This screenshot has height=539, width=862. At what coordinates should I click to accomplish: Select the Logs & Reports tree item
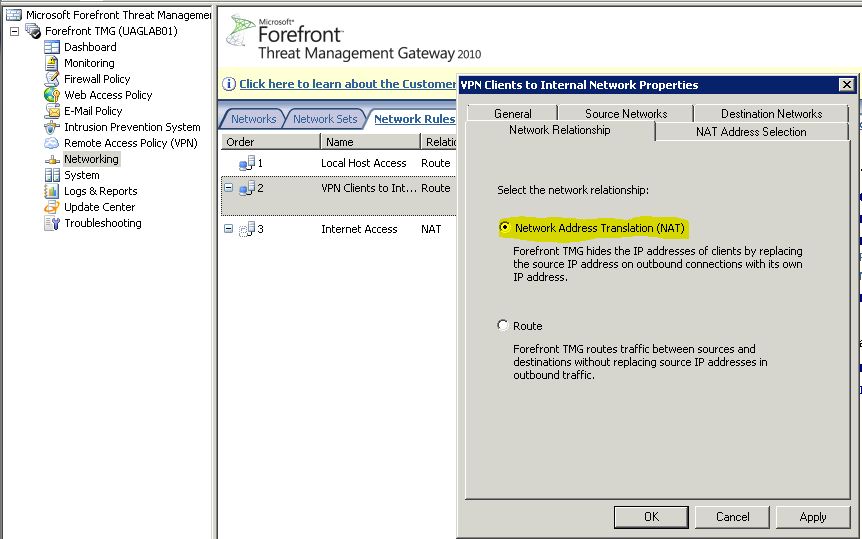101,191
